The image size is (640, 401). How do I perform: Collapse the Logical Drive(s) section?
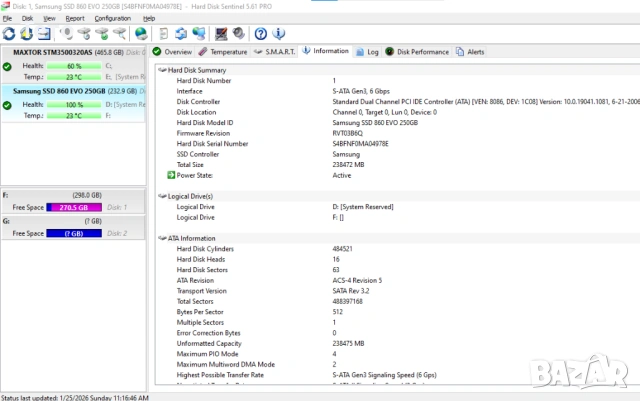click(162, 196)
